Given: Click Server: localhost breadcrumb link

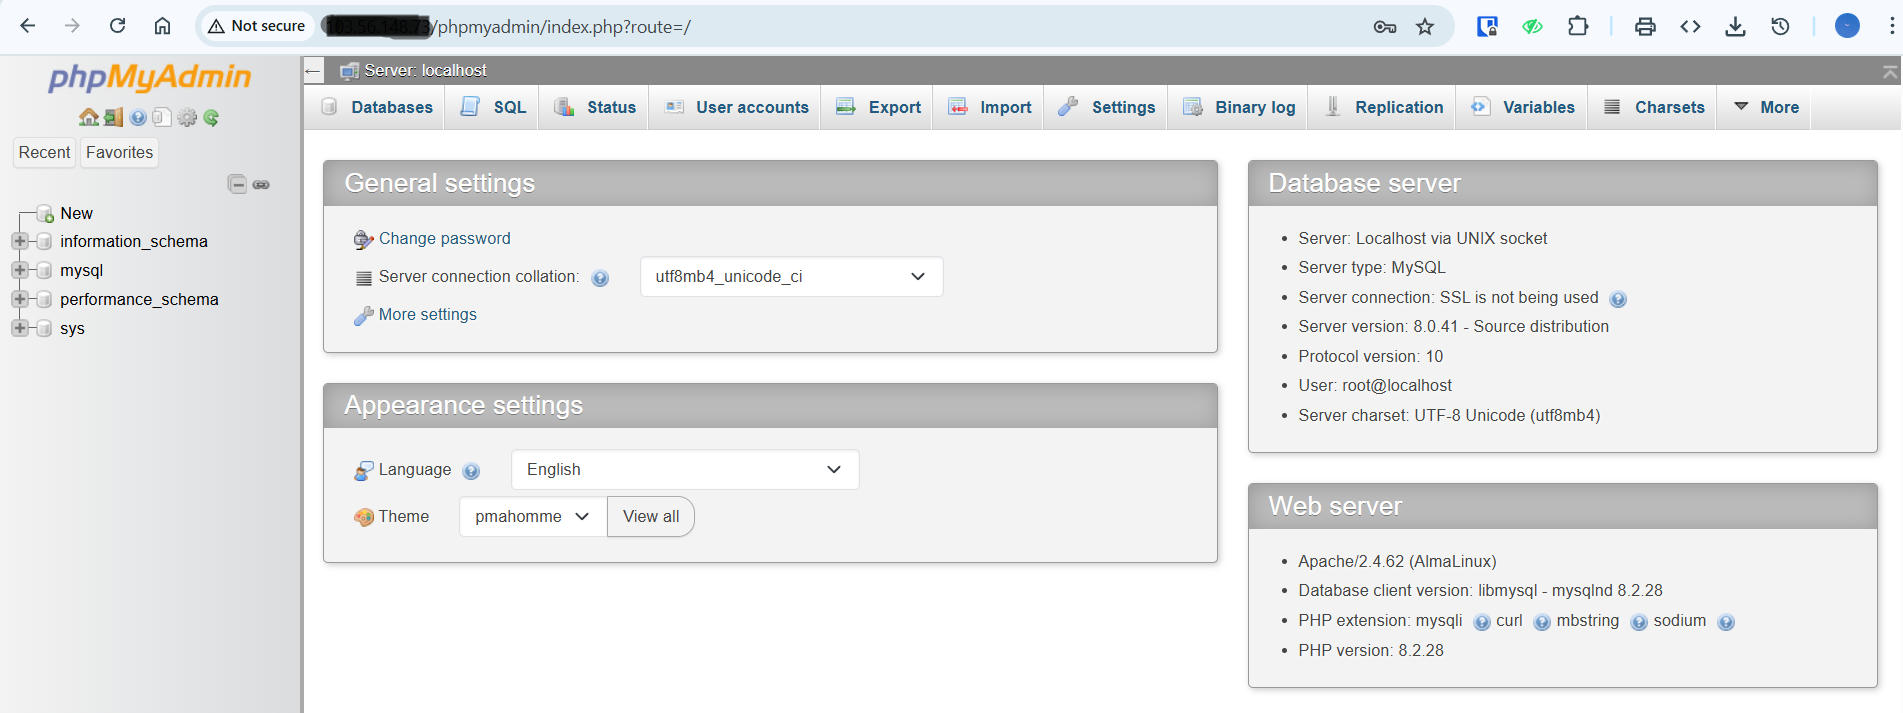Looking at the screenshot, I should (425, 71).
